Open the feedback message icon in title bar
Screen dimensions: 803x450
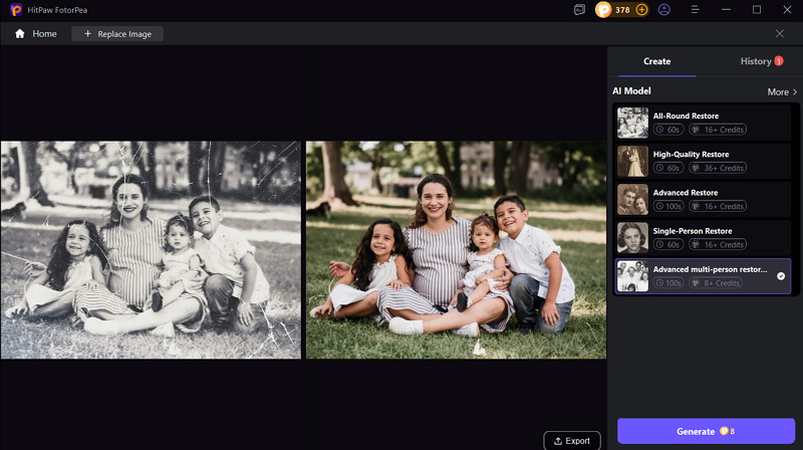579,10
